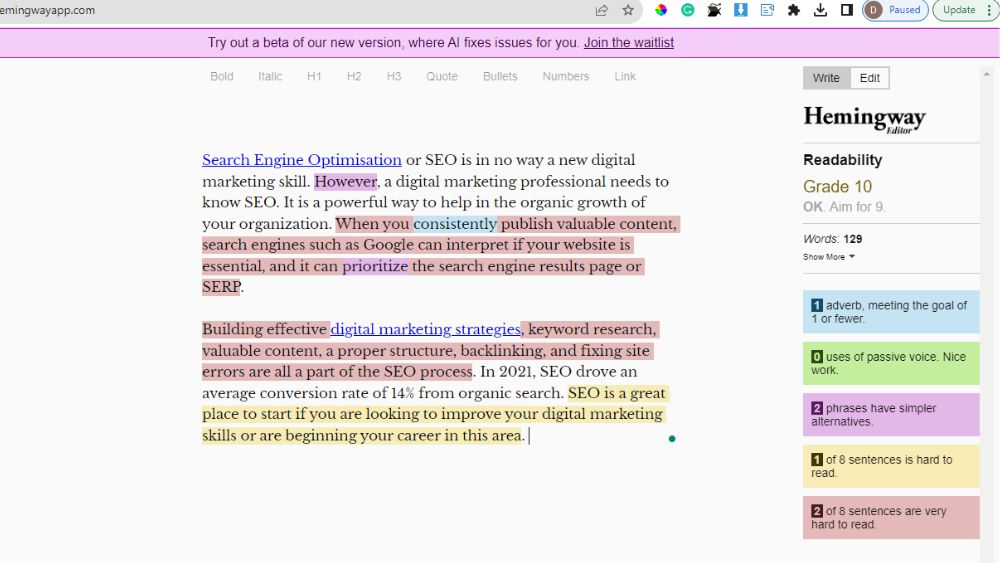Image resolution: width=1000 pixels, height=563 pixels.
Task: Open the browser Downloads icon
Action: (x=820, y=10)
